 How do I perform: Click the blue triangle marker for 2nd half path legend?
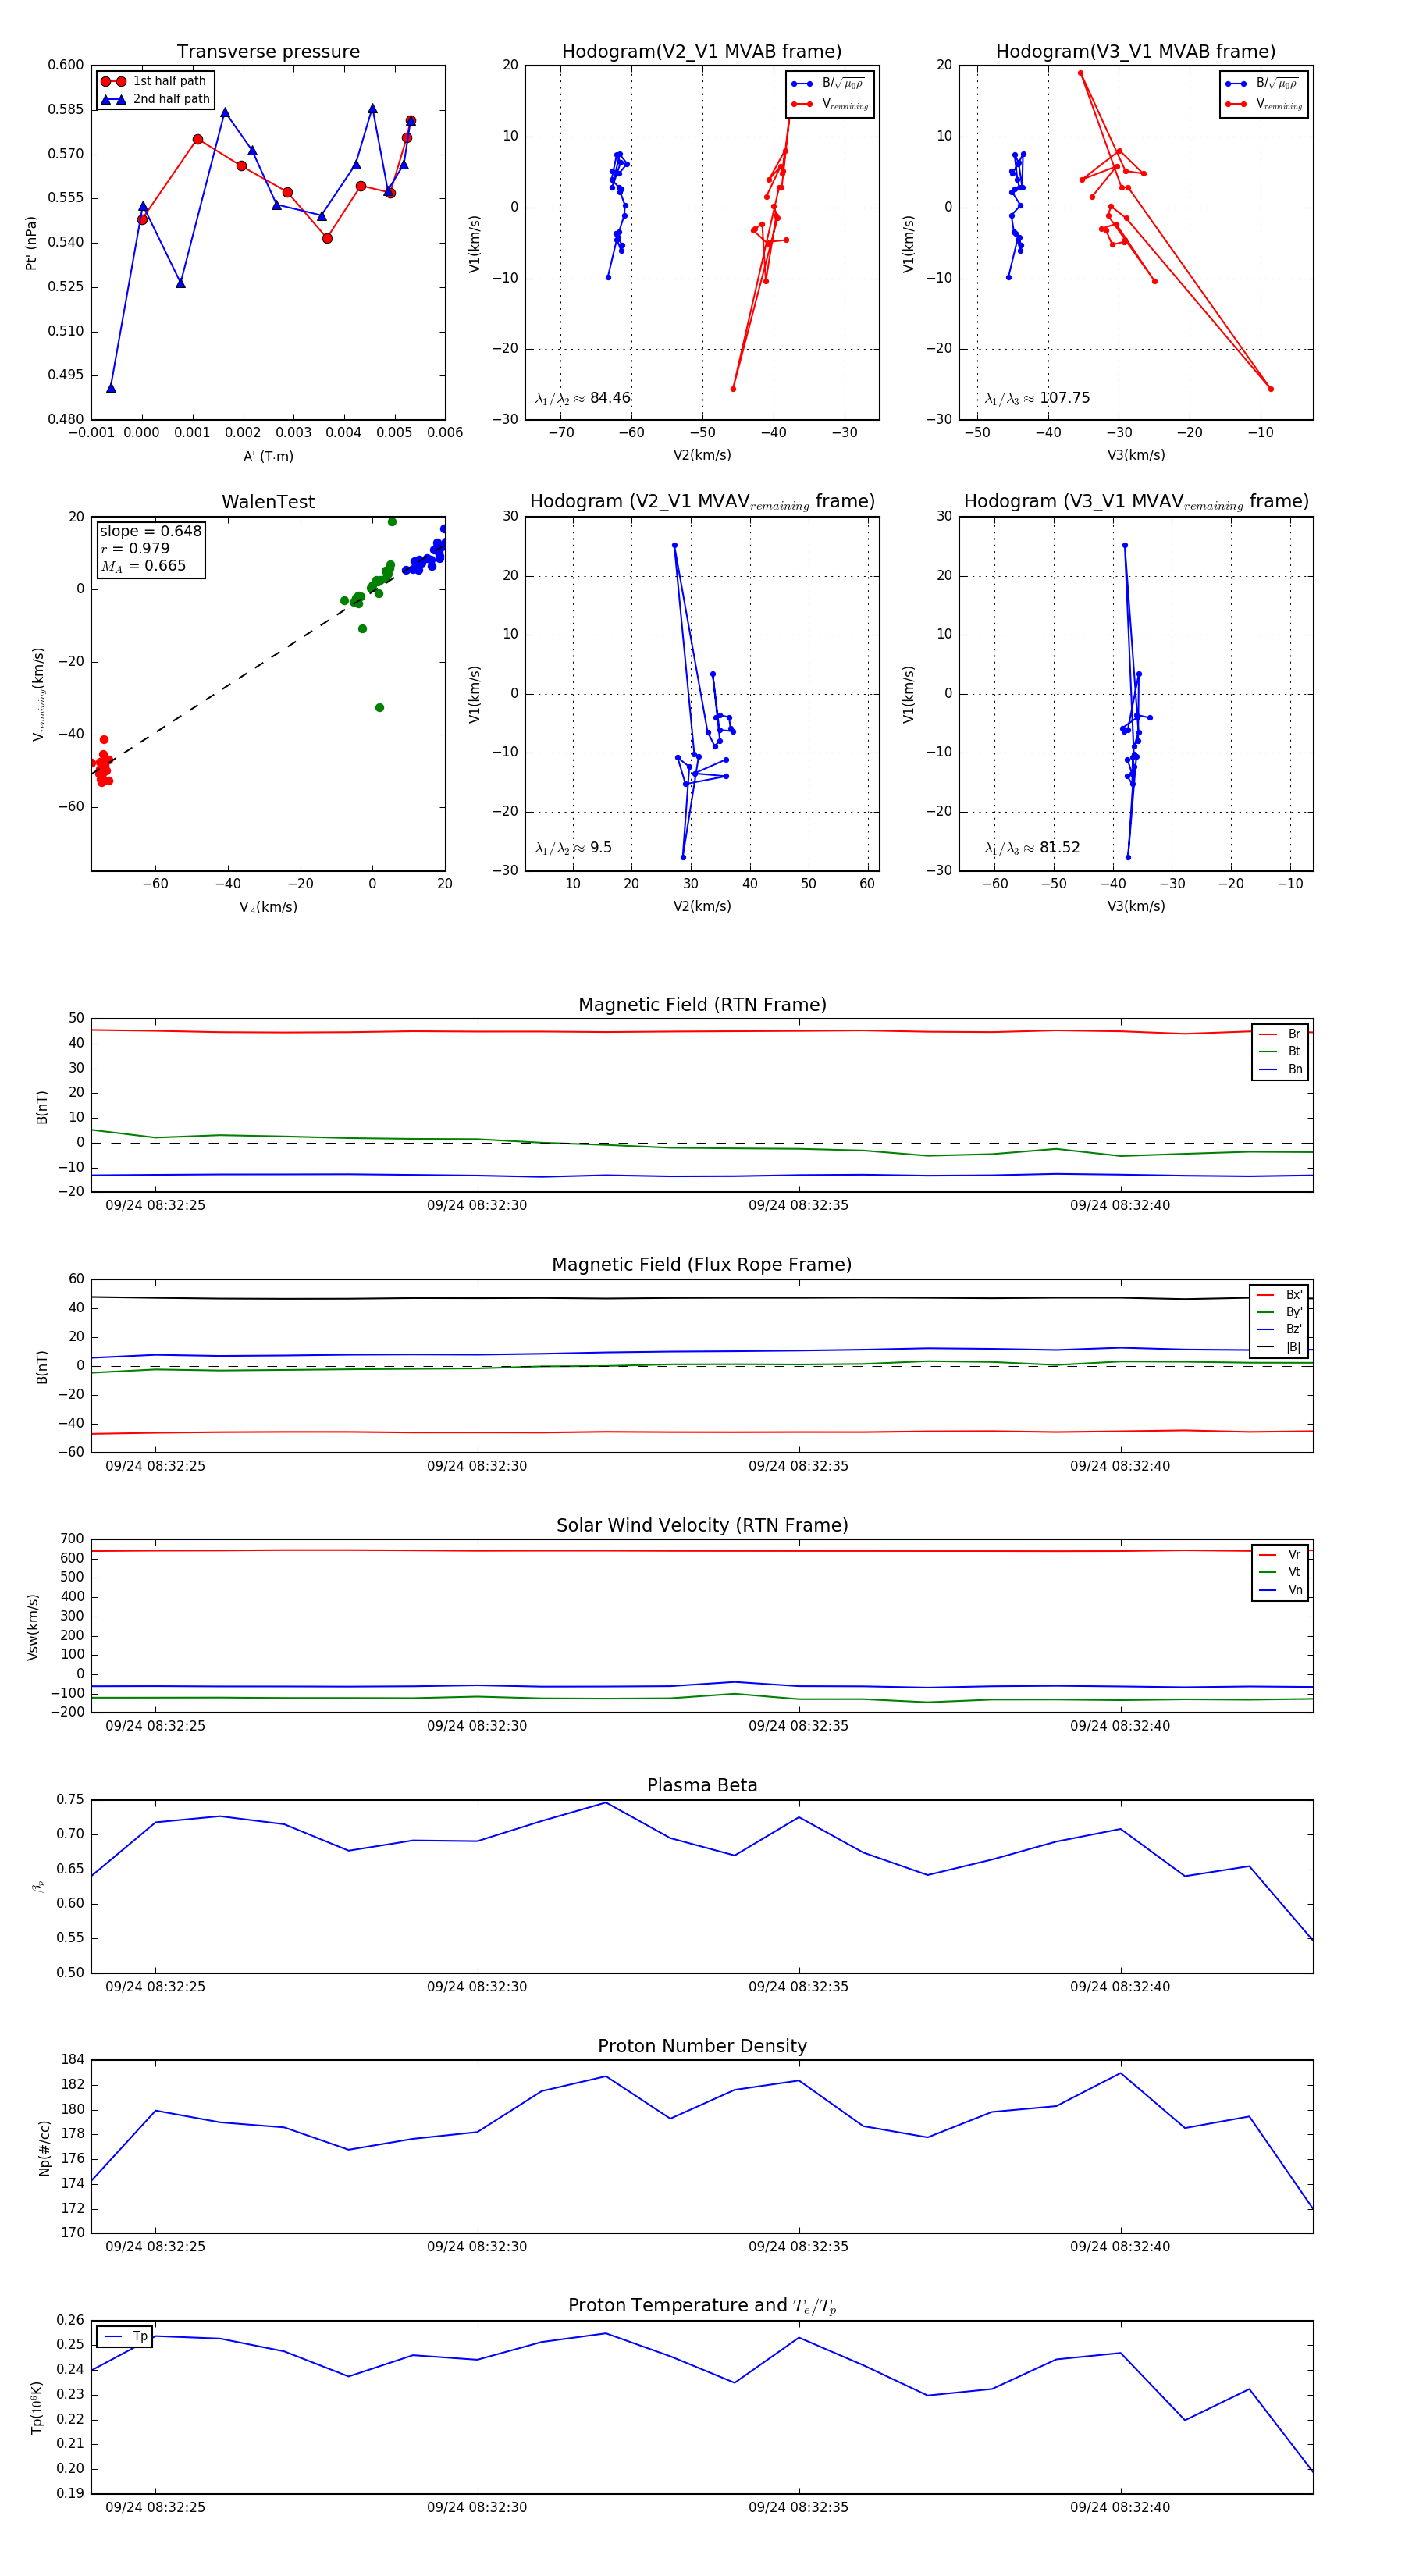(113, 99)
